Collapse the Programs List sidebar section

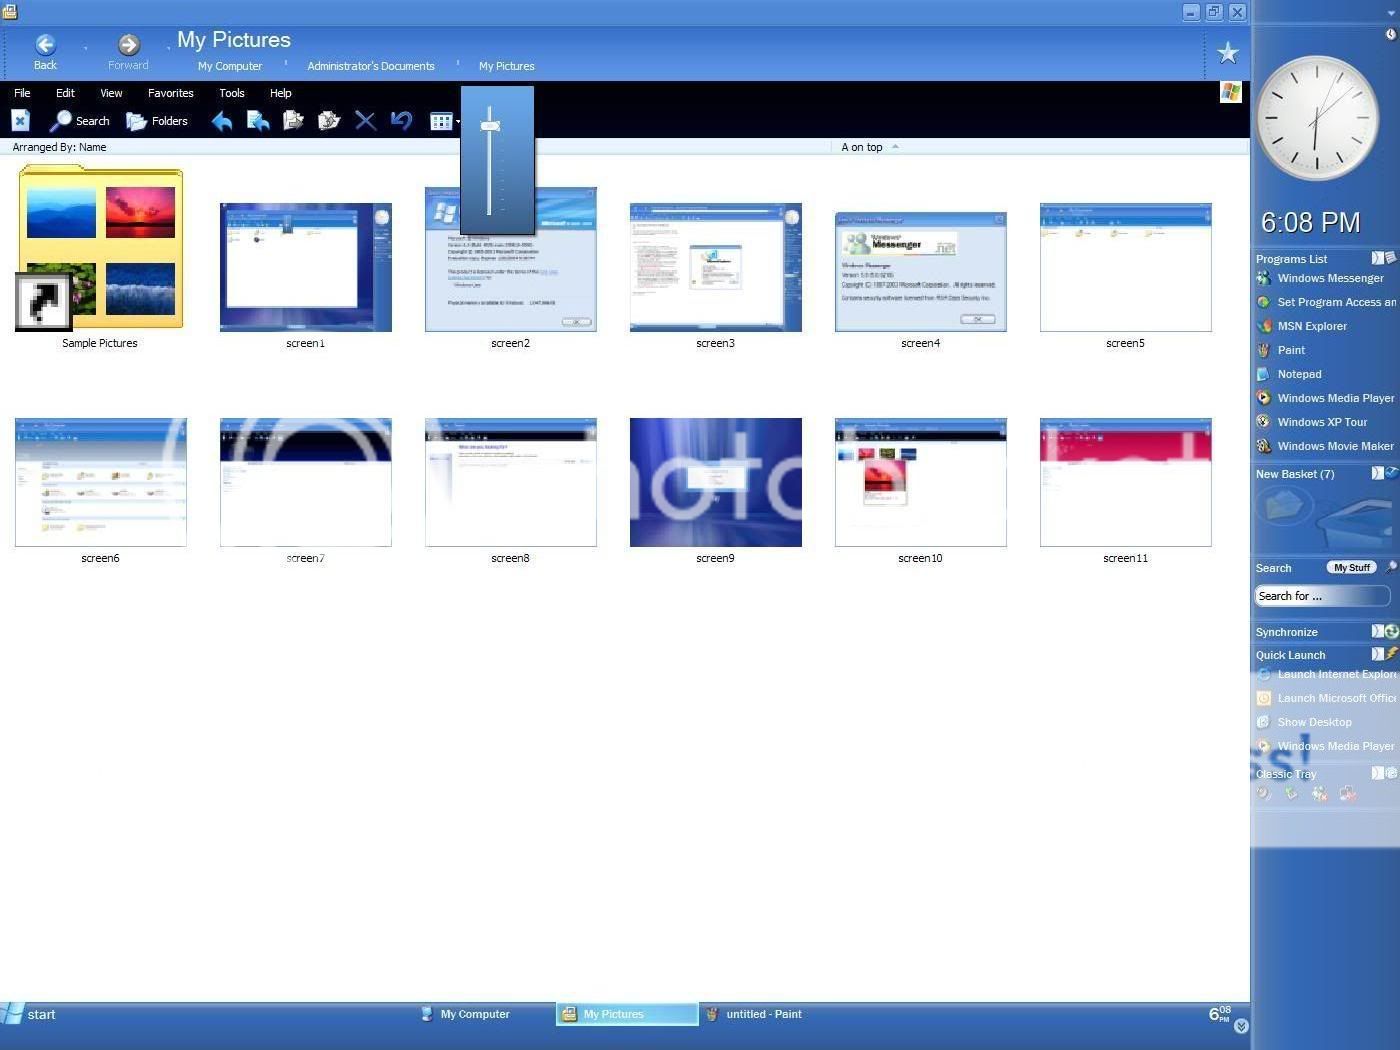click(1377, 258)
